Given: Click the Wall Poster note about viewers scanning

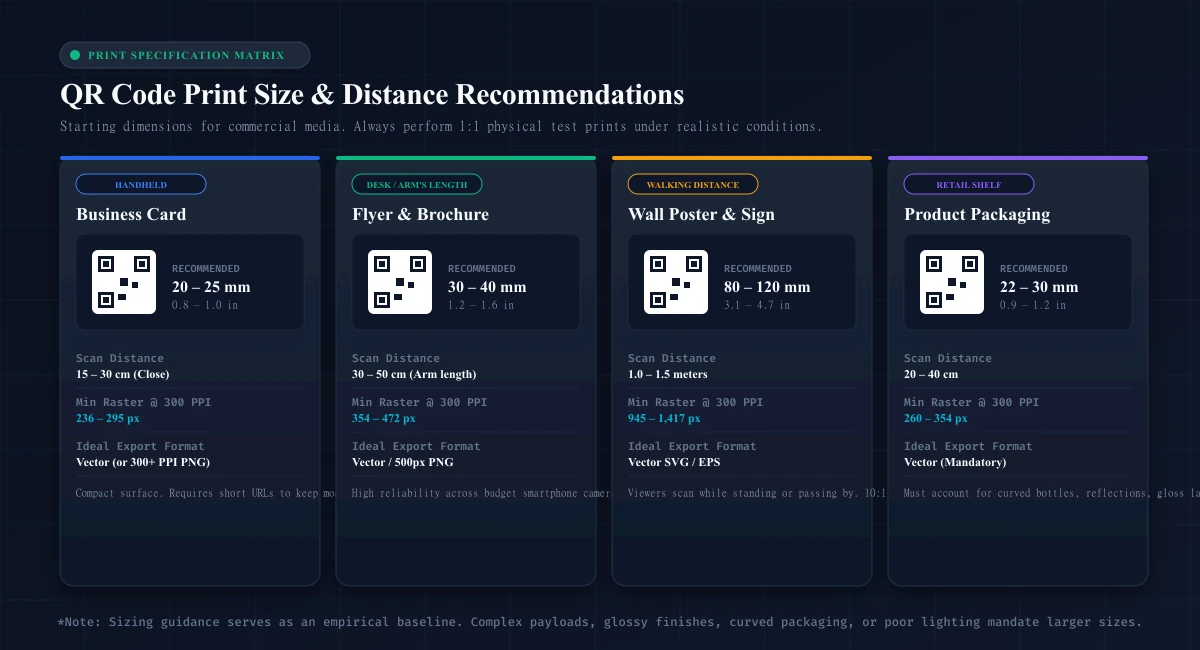Looking at the screenshot, I should pyautogui.click(x=758, y=493).
